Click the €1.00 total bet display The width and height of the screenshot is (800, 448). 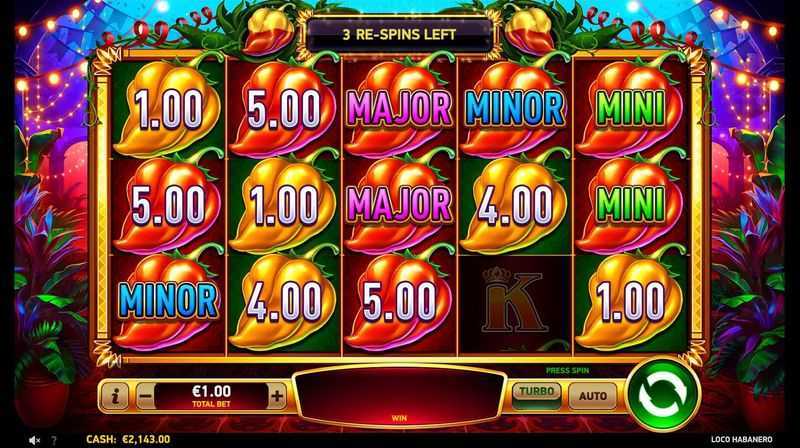click(x=211, y=396)
